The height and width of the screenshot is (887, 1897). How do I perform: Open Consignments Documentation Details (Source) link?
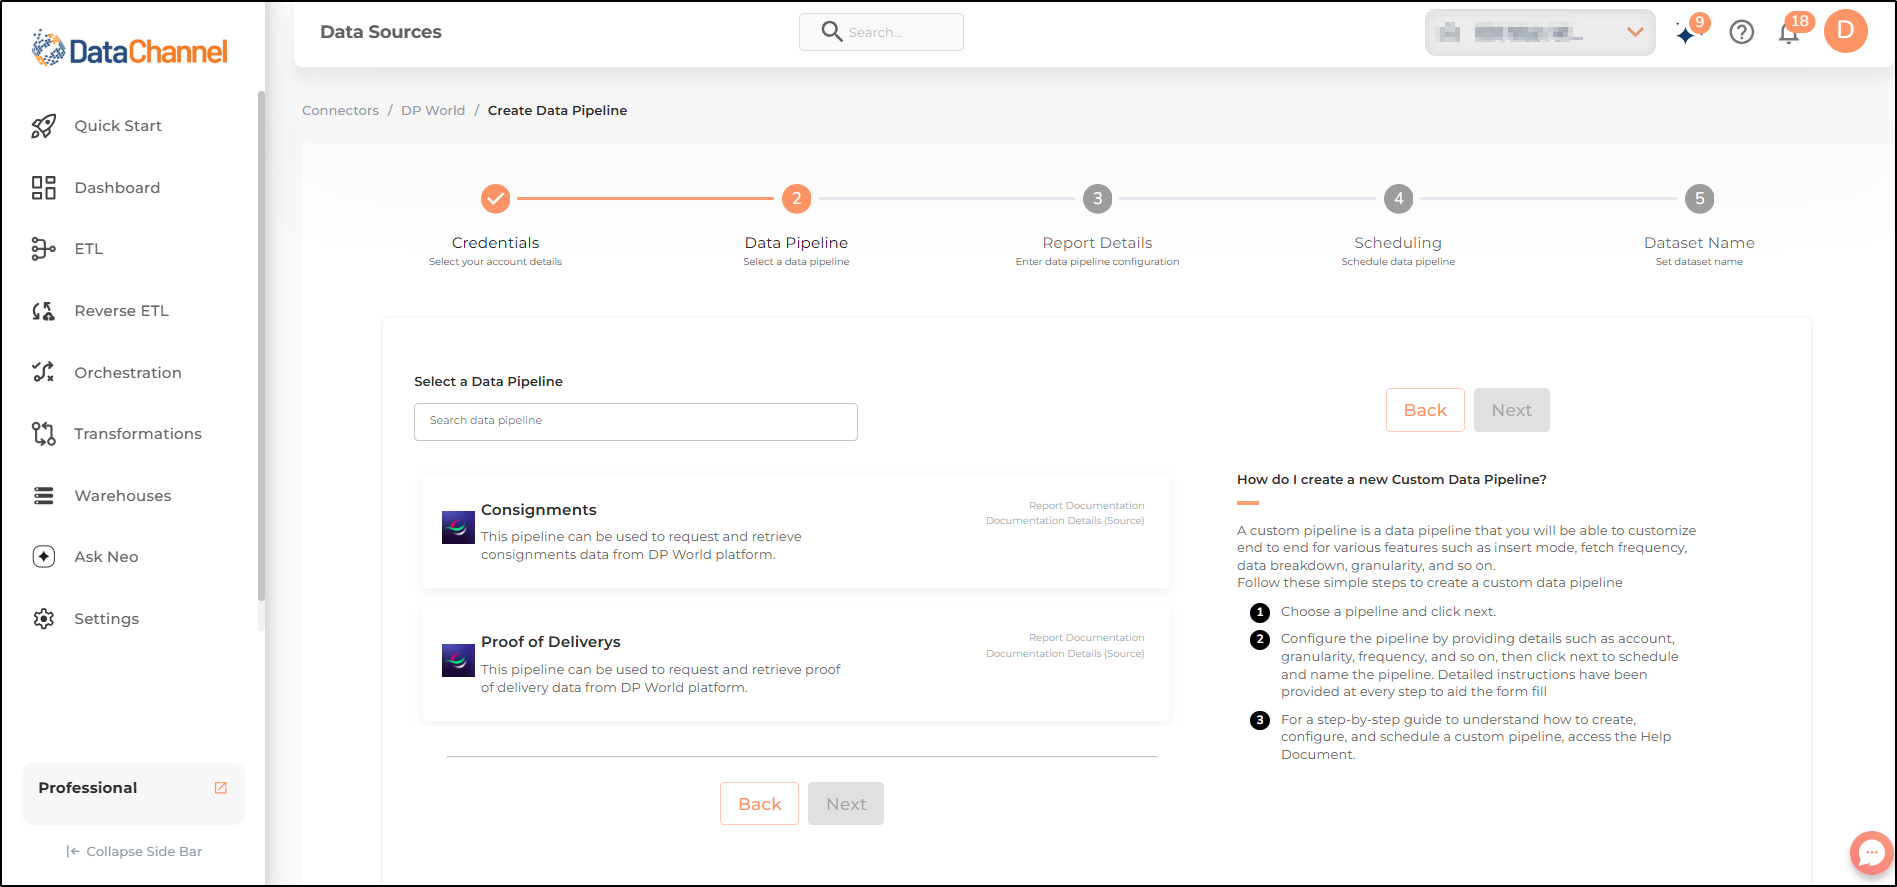[x=1065, y=521]
